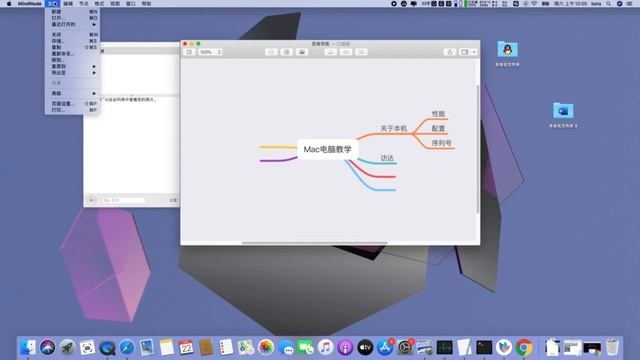
Task: Open the 节点 menu in menu bar
Action: (84, 4)
